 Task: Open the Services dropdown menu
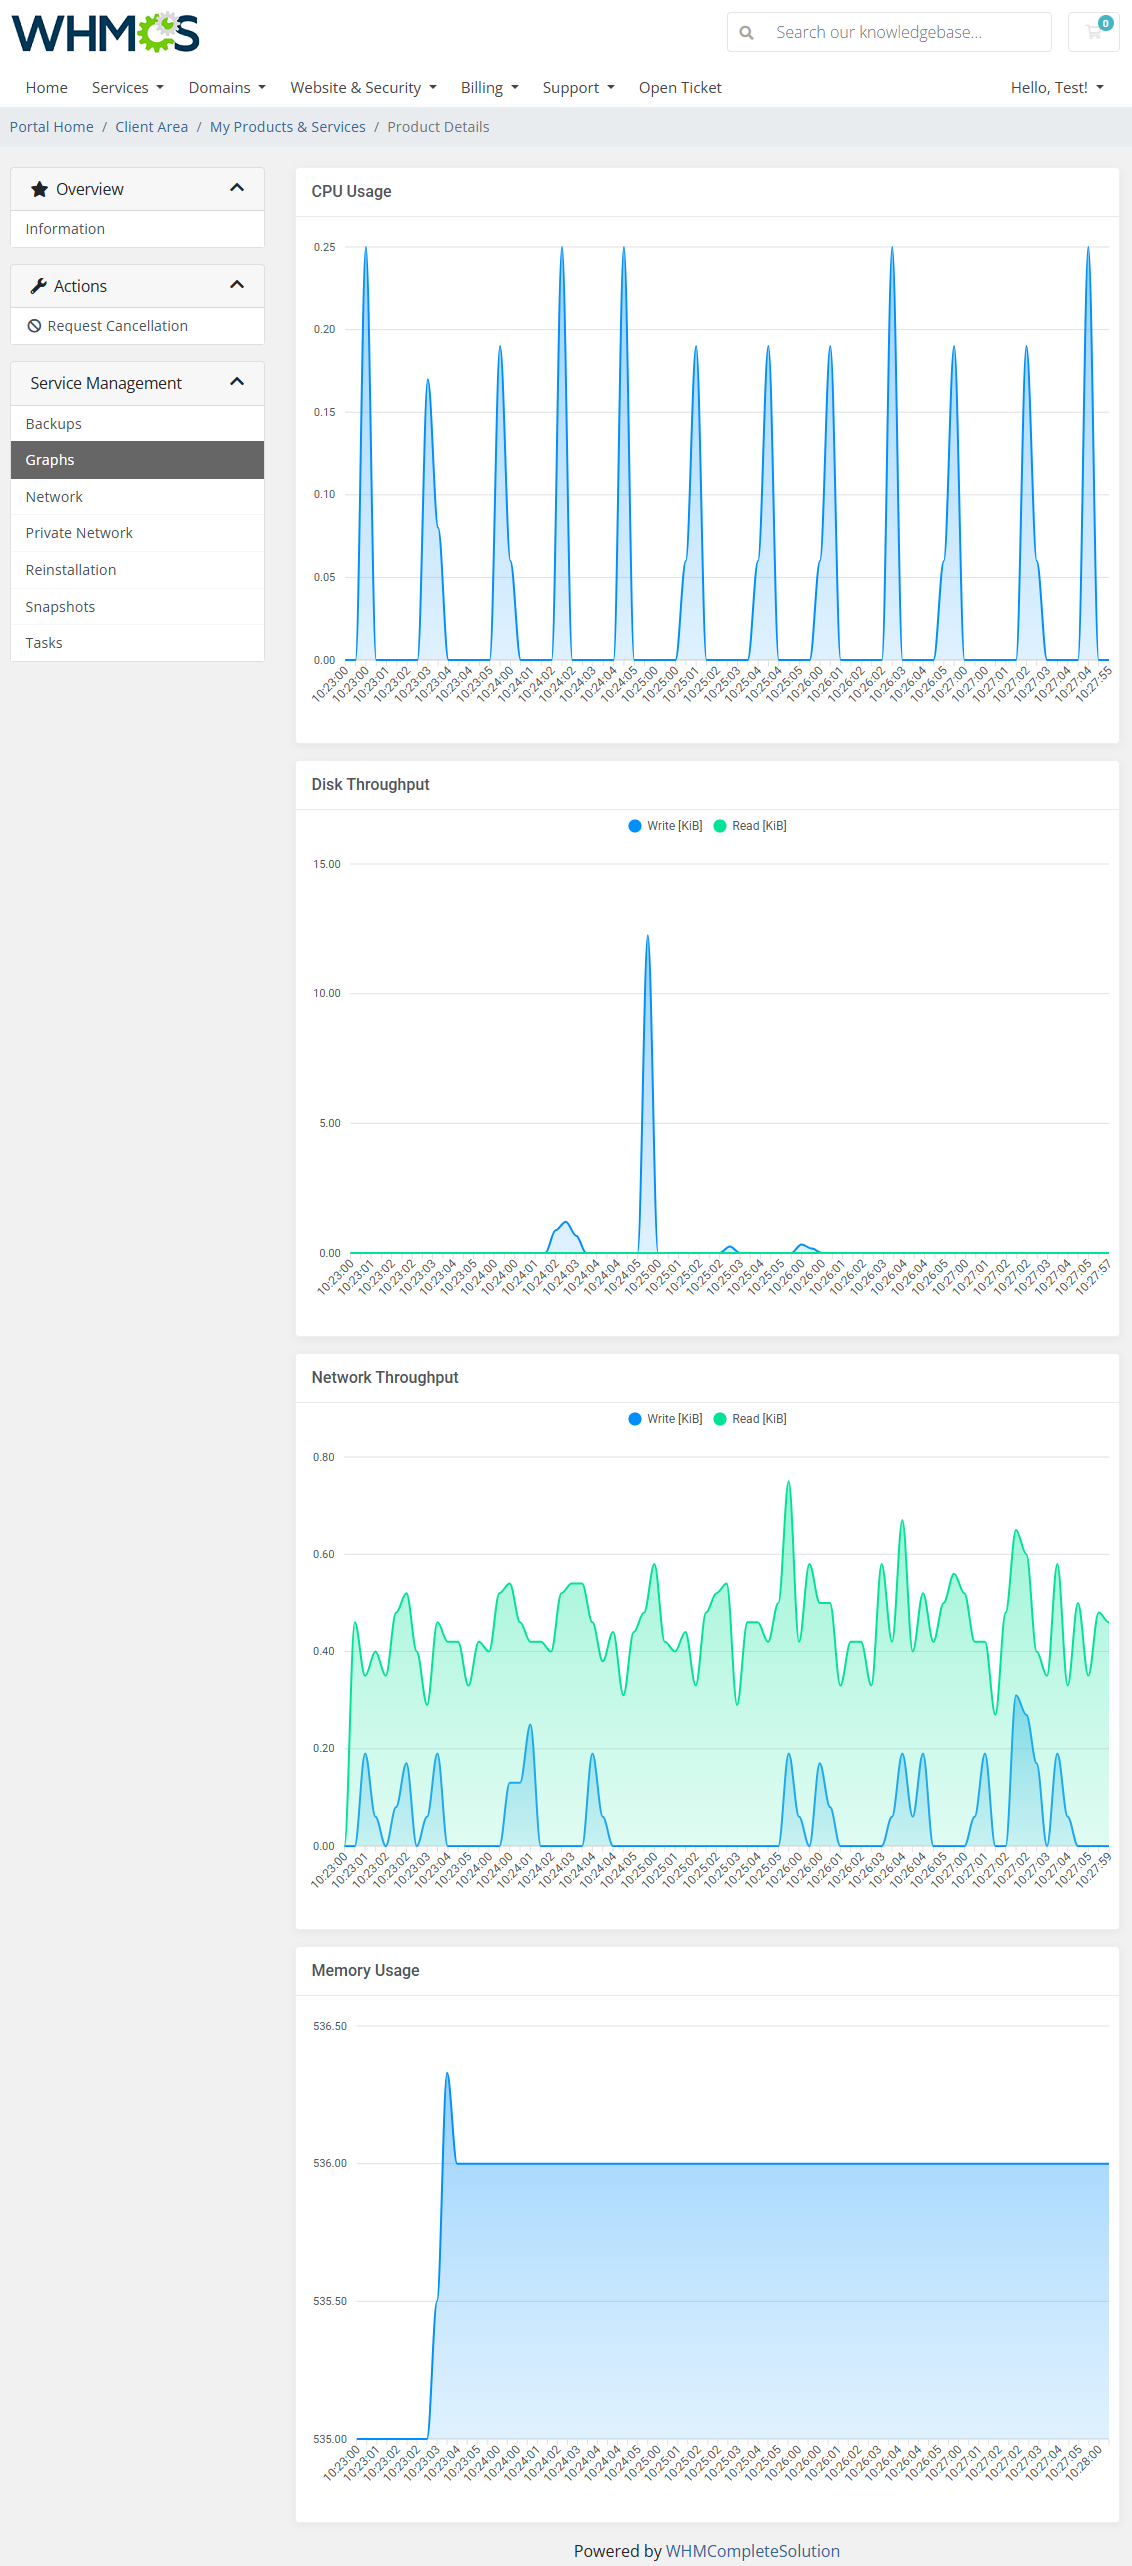tap(127, 88)
